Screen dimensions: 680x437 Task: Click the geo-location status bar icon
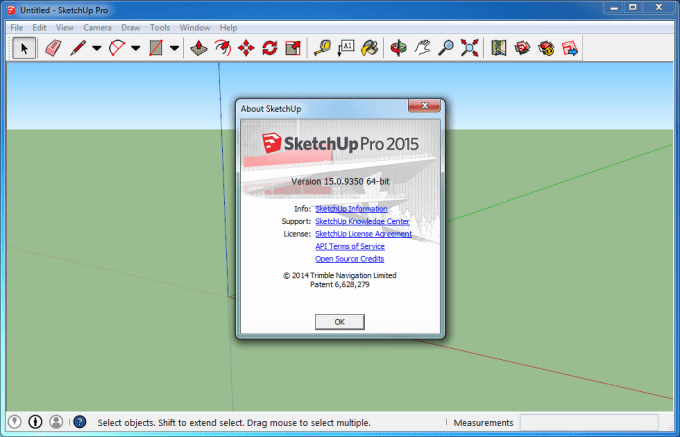point(15,422)
